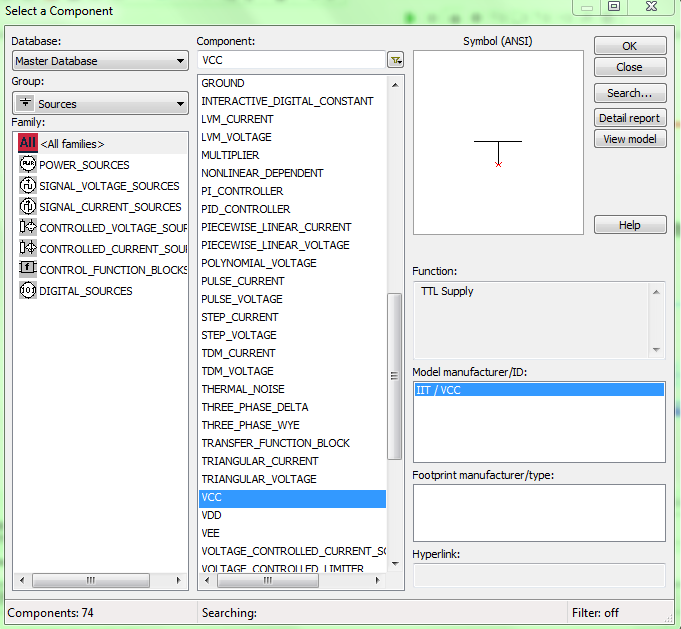This screenshot has width=681, height=629.
Task: Open the Search... dialog
Action: (630, 93)
